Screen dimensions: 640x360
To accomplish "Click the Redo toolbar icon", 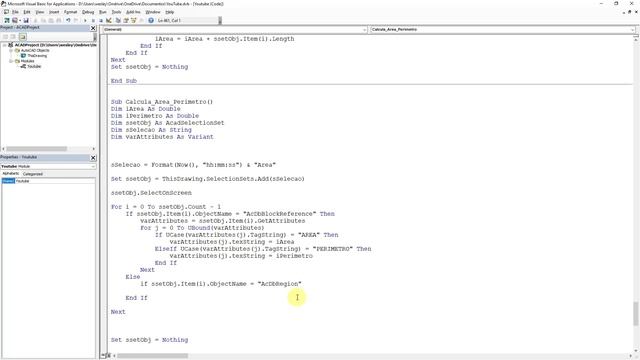I will tap(76, 20).
